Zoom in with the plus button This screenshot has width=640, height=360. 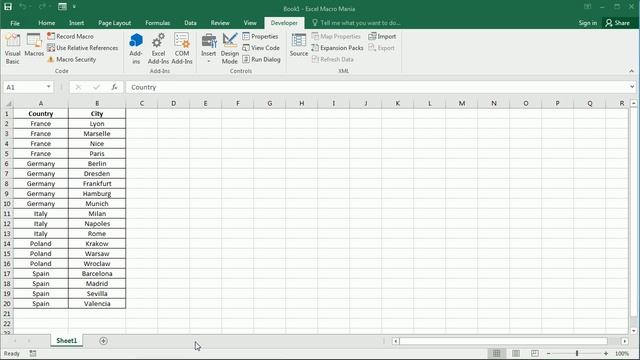pos(606,353)
